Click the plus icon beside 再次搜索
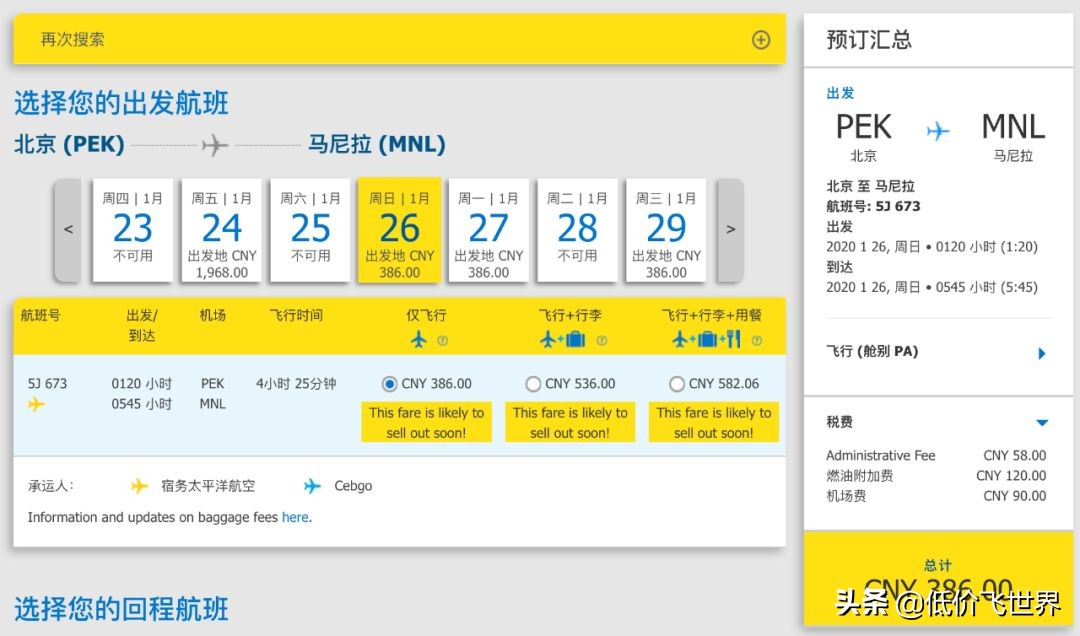Screen dimensions: 1080x636 761,41
